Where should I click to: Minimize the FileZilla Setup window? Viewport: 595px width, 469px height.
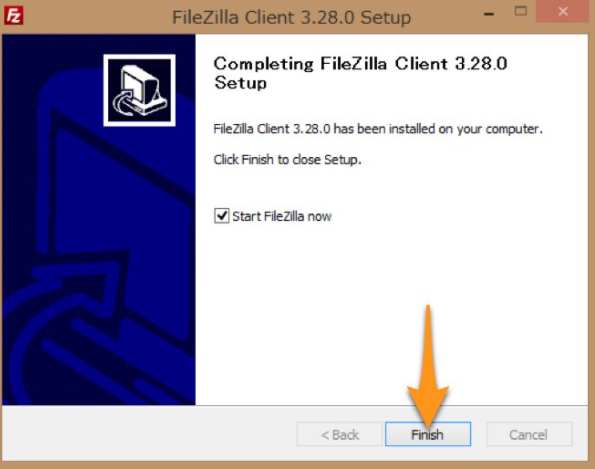(489, 14)
